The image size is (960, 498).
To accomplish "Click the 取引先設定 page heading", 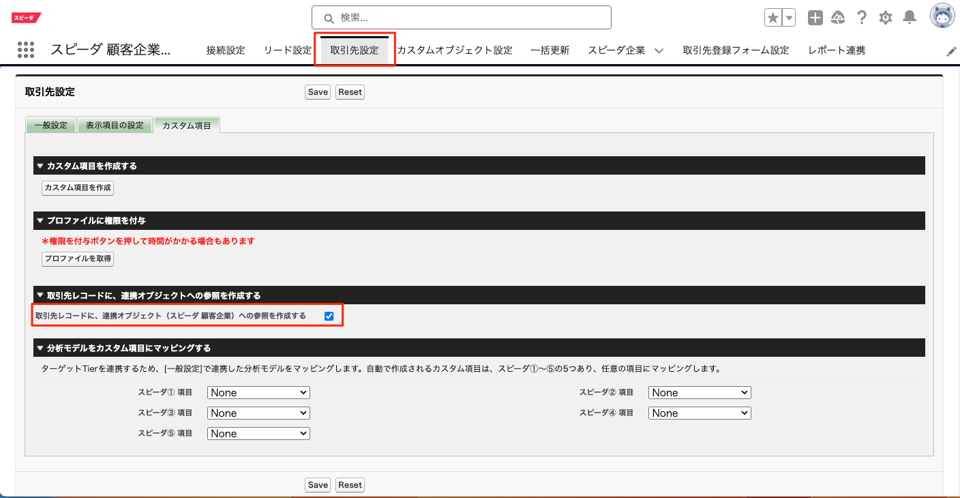I will pyautogui.click(x=50, y=92).
